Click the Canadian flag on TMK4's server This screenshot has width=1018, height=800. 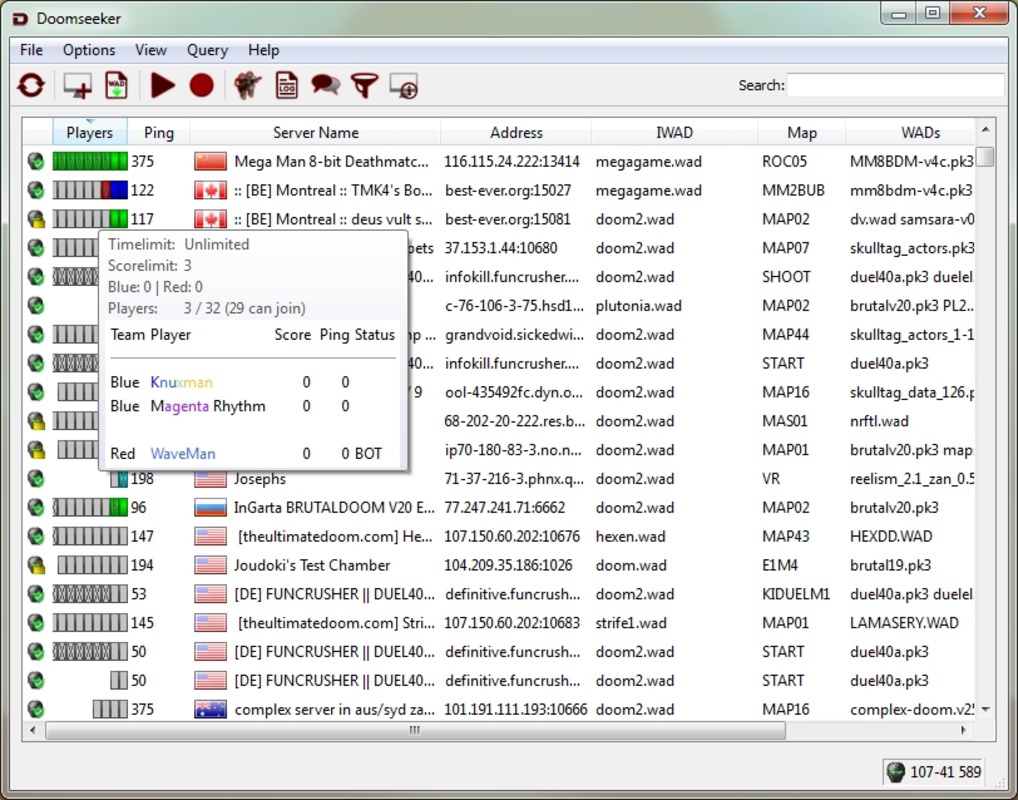(210, 190)
